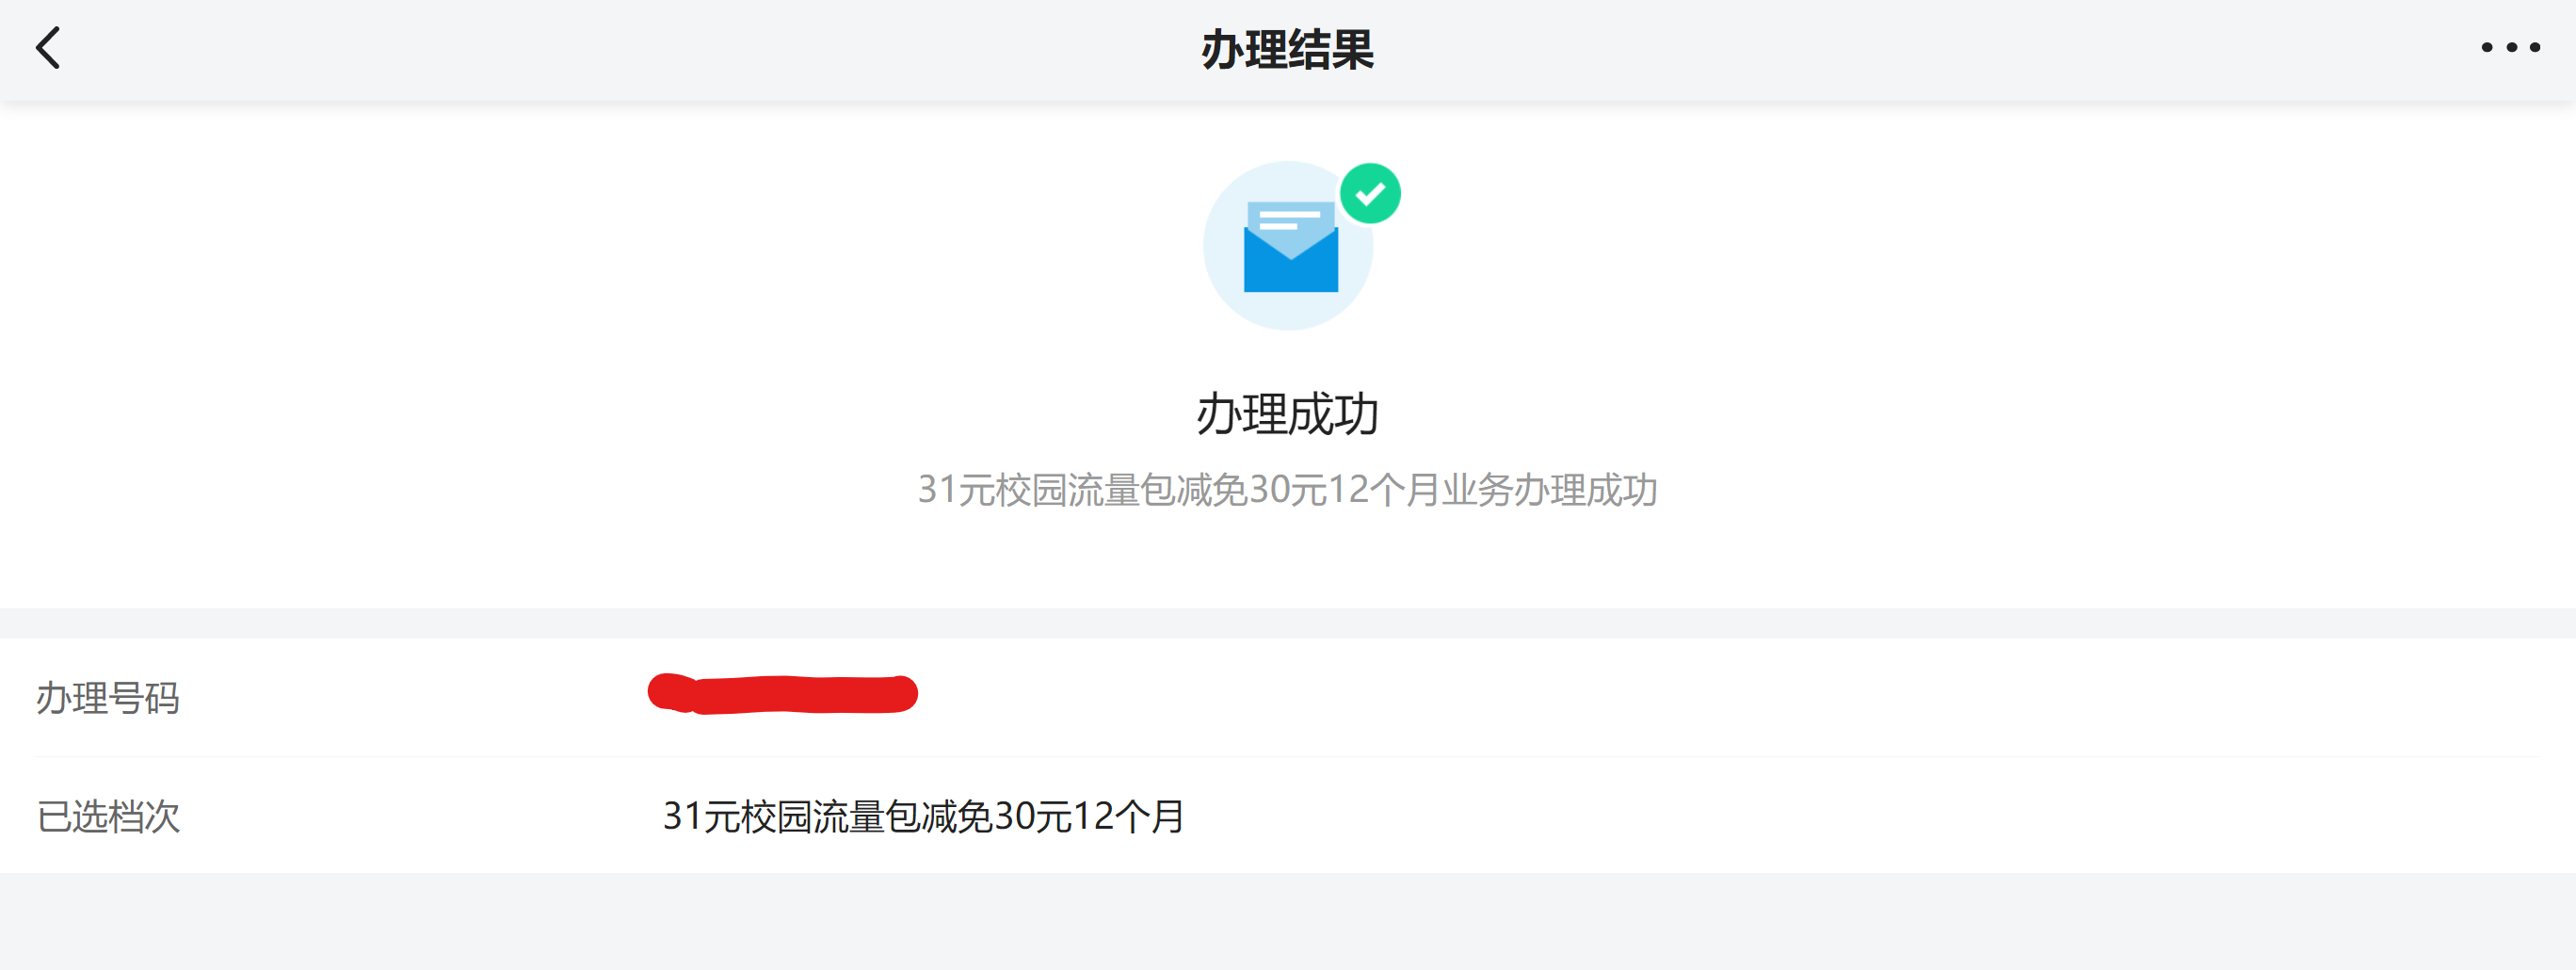Click the gray divider between the two sections
The image size is (2576, 970).
point(1288,623)
